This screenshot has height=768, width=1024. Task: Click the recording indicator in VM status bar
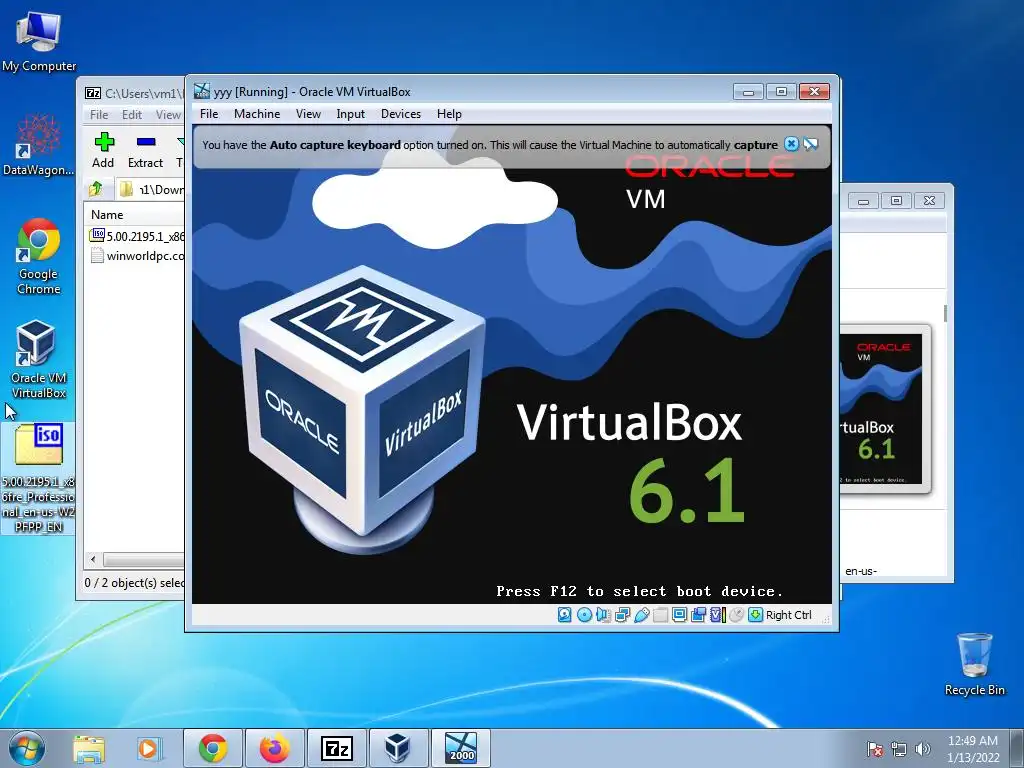tap(698, 615)
